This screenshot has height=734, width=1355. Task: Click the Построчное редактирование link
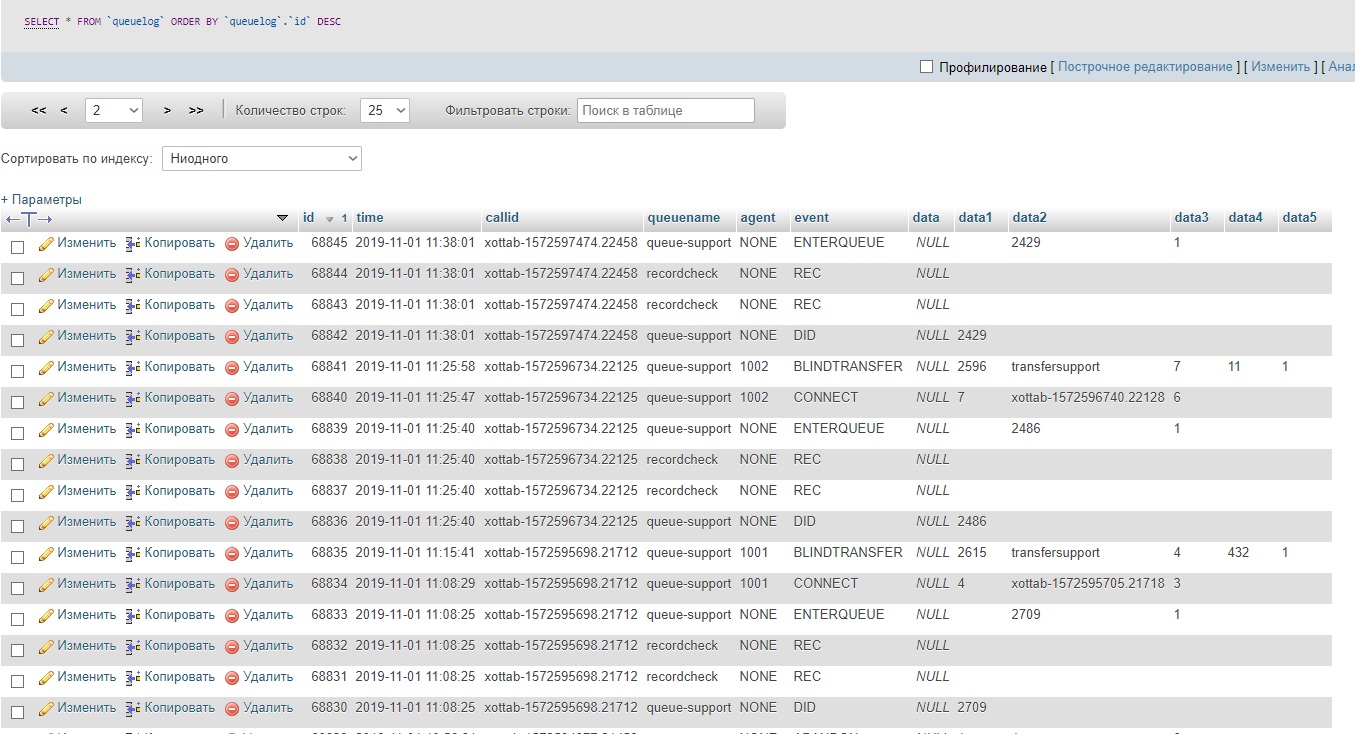click(1145, 67)
